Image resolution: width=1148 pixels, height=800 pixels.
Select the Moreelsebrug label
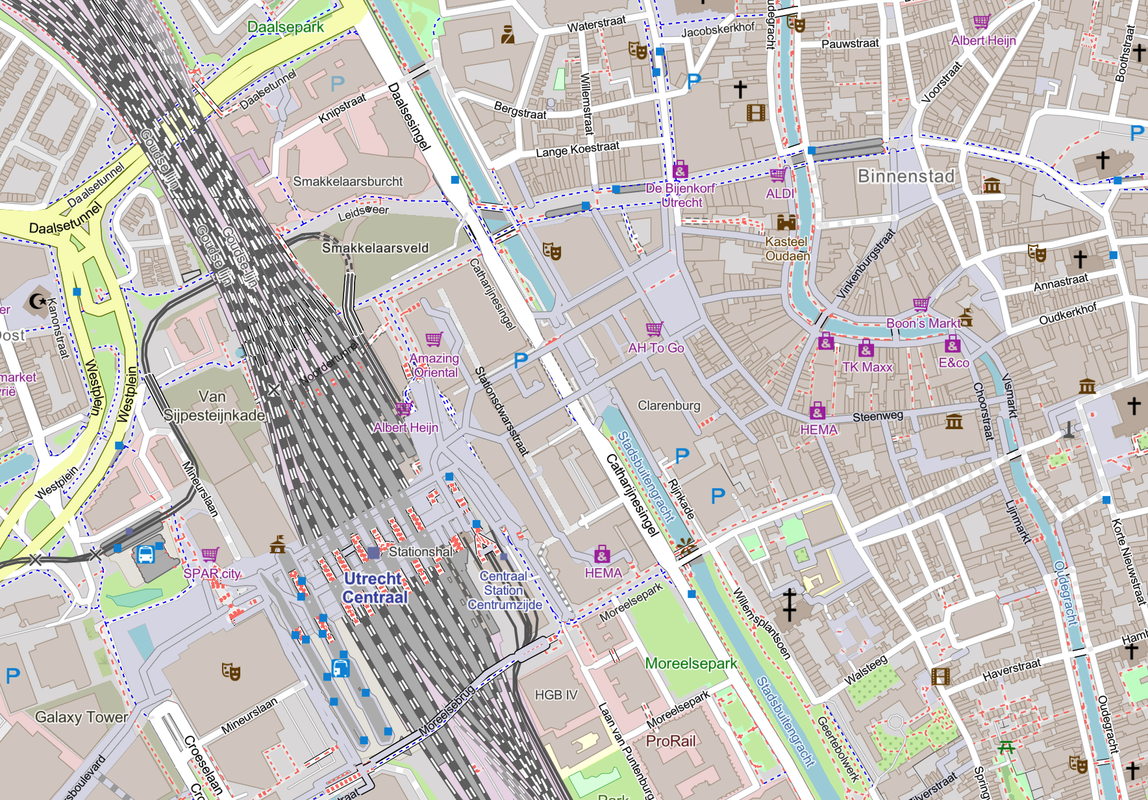click(x=448, y=709)
